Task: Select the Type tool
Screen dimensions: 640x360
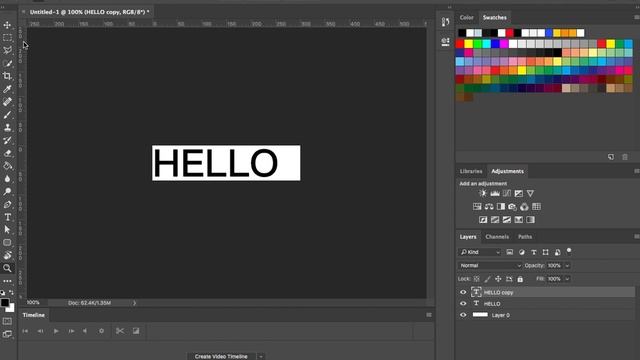Action: pyautogui.click(x=7, y=217)
